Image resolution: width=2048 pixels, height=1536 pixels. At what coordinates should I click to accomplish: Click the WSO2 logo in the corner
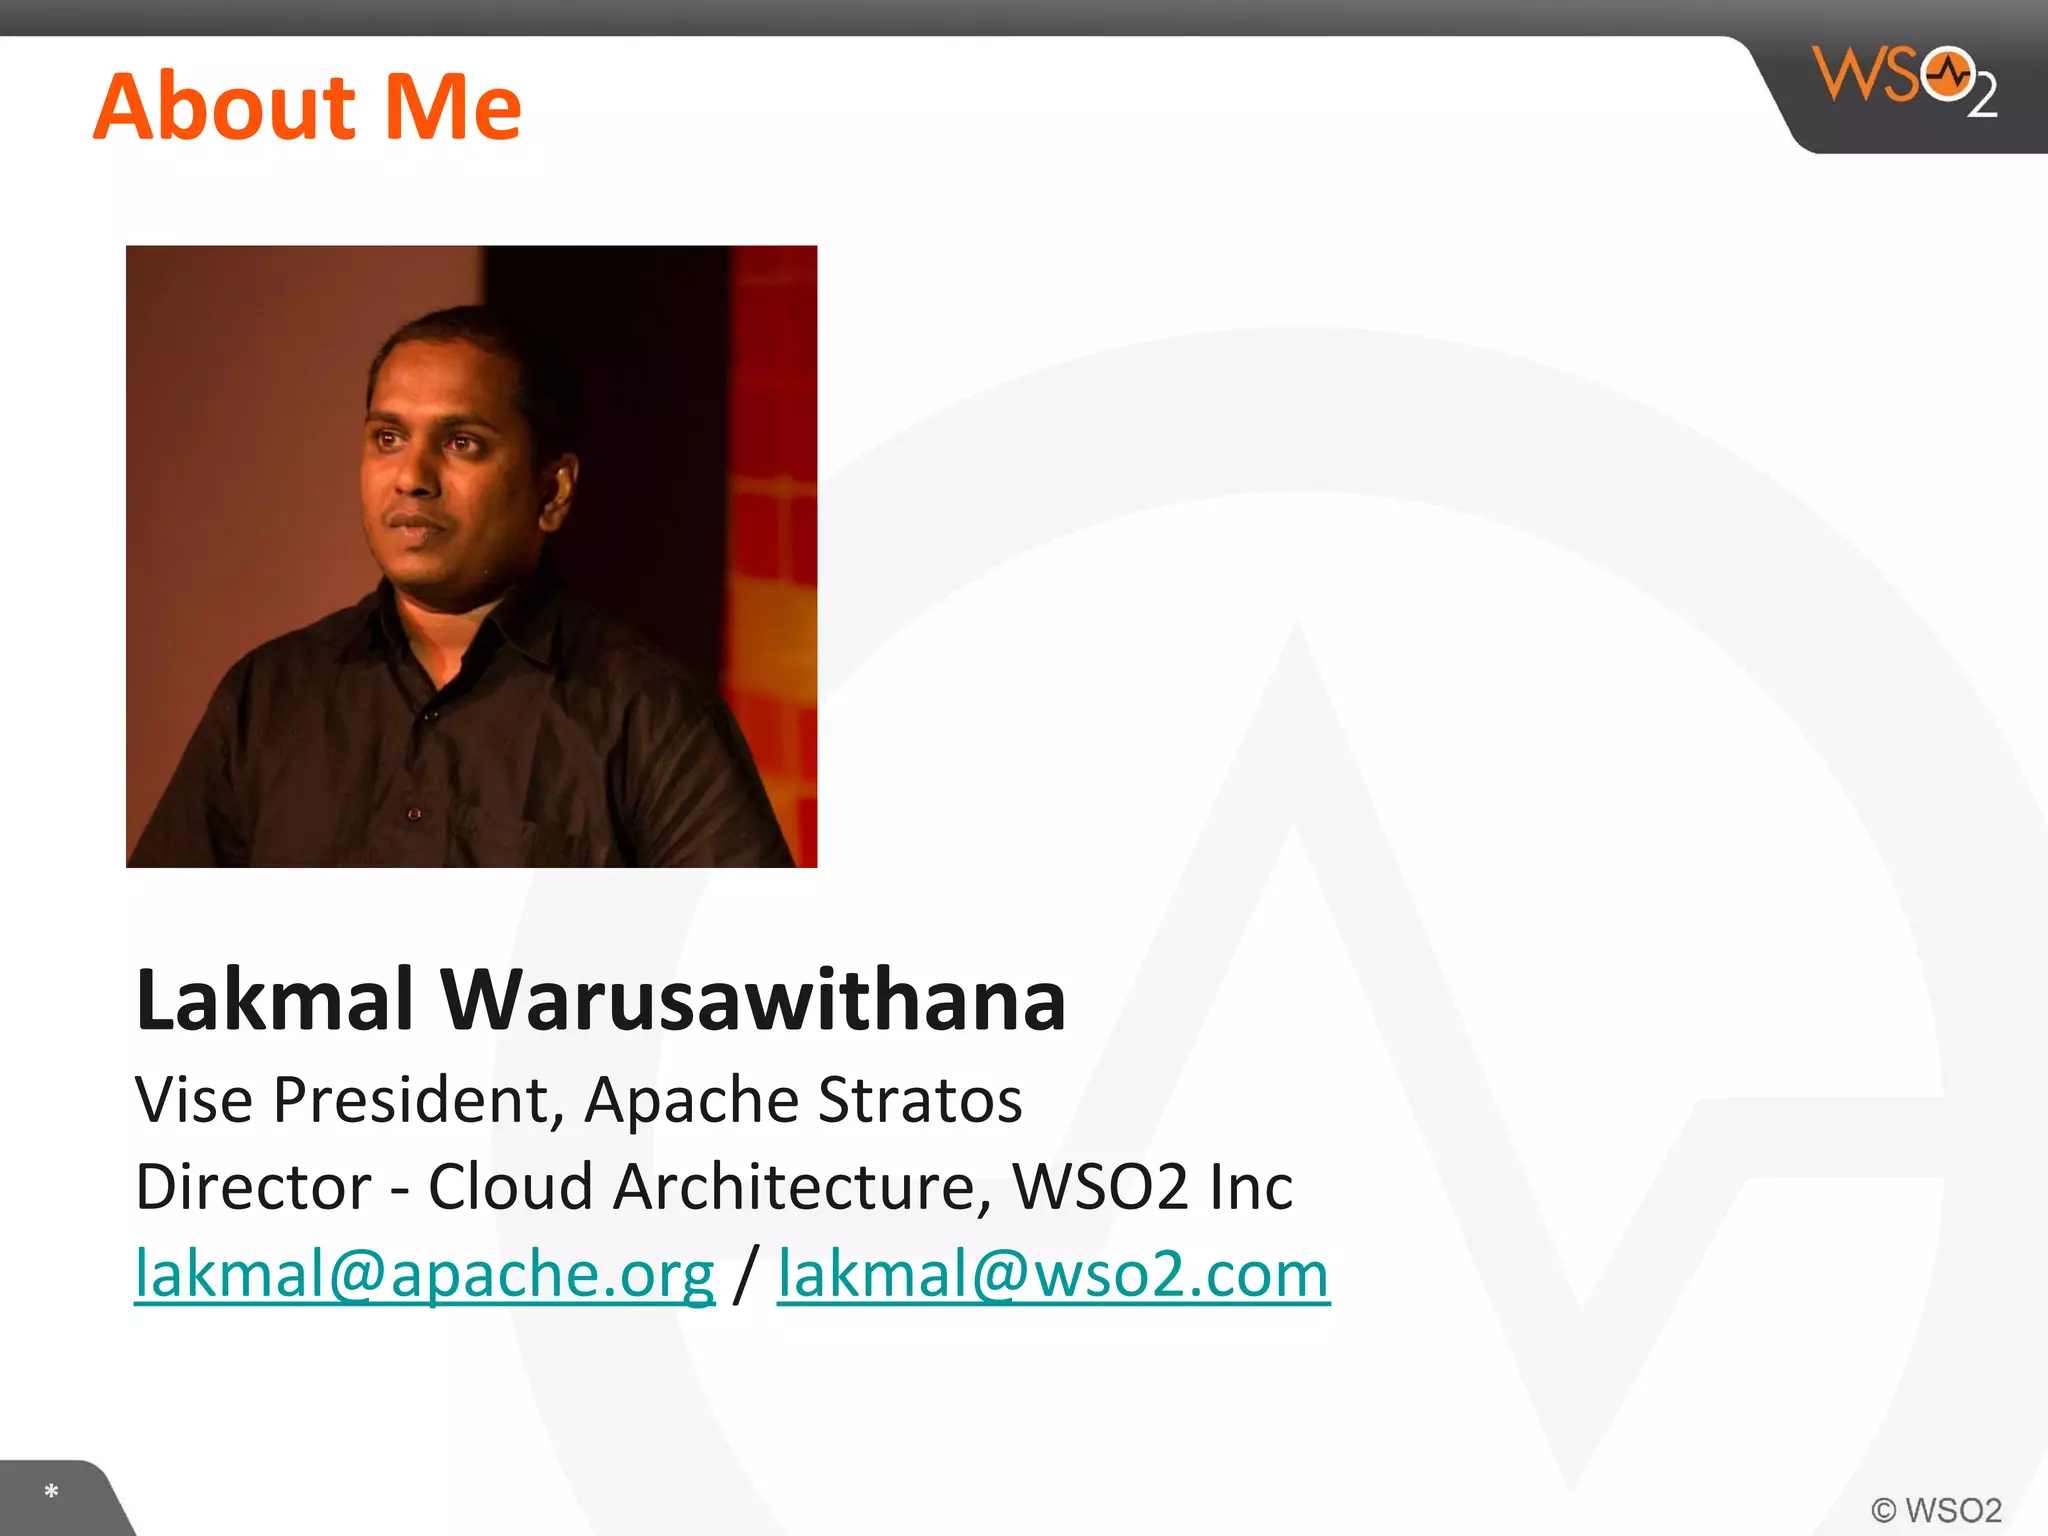[x=1905, y=81]
